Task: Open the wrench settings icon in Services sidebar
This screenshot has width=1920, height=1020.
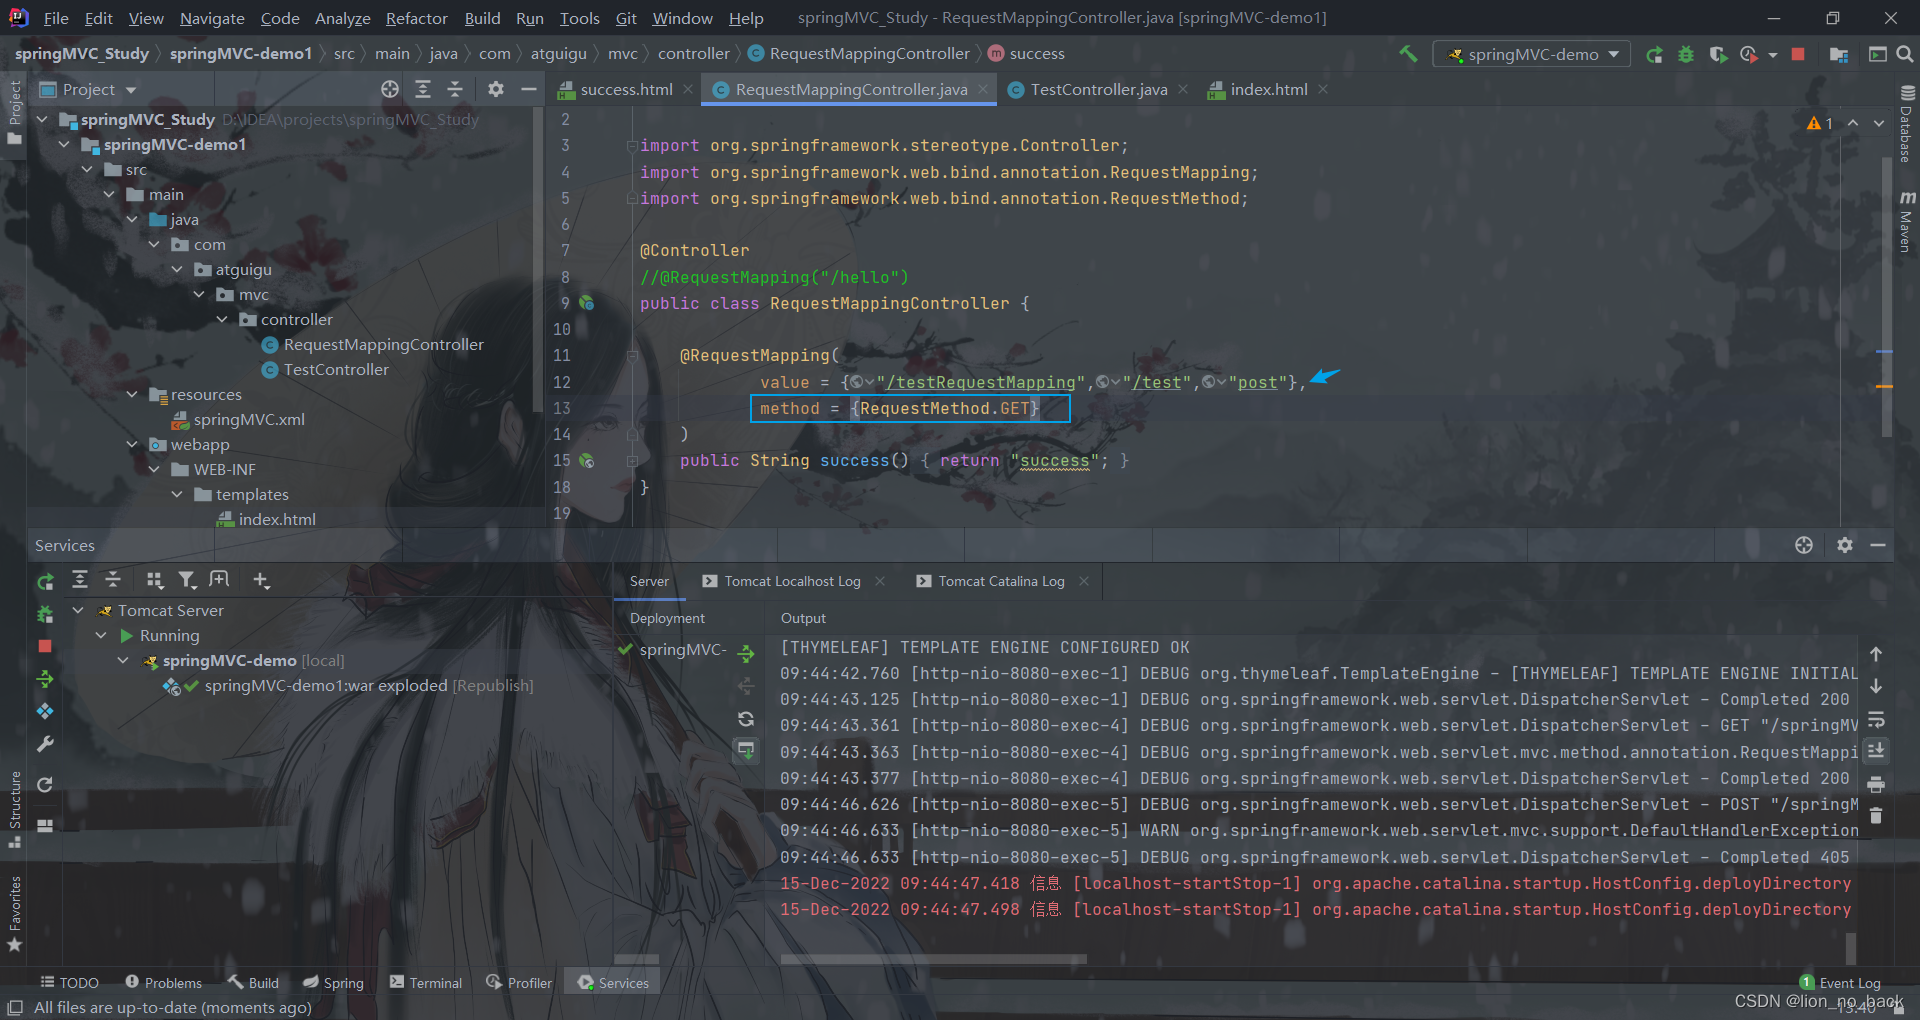Action: [x=45, y=744]
